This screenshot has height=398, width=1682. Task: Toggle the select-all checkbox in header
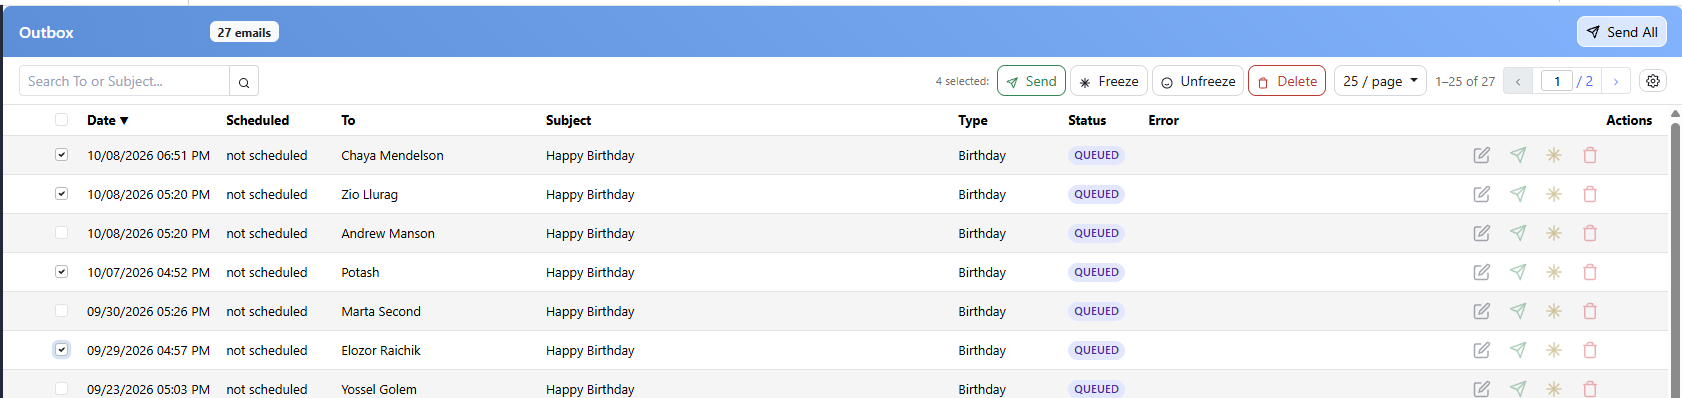pyautogui.click(x=62, y=120)
